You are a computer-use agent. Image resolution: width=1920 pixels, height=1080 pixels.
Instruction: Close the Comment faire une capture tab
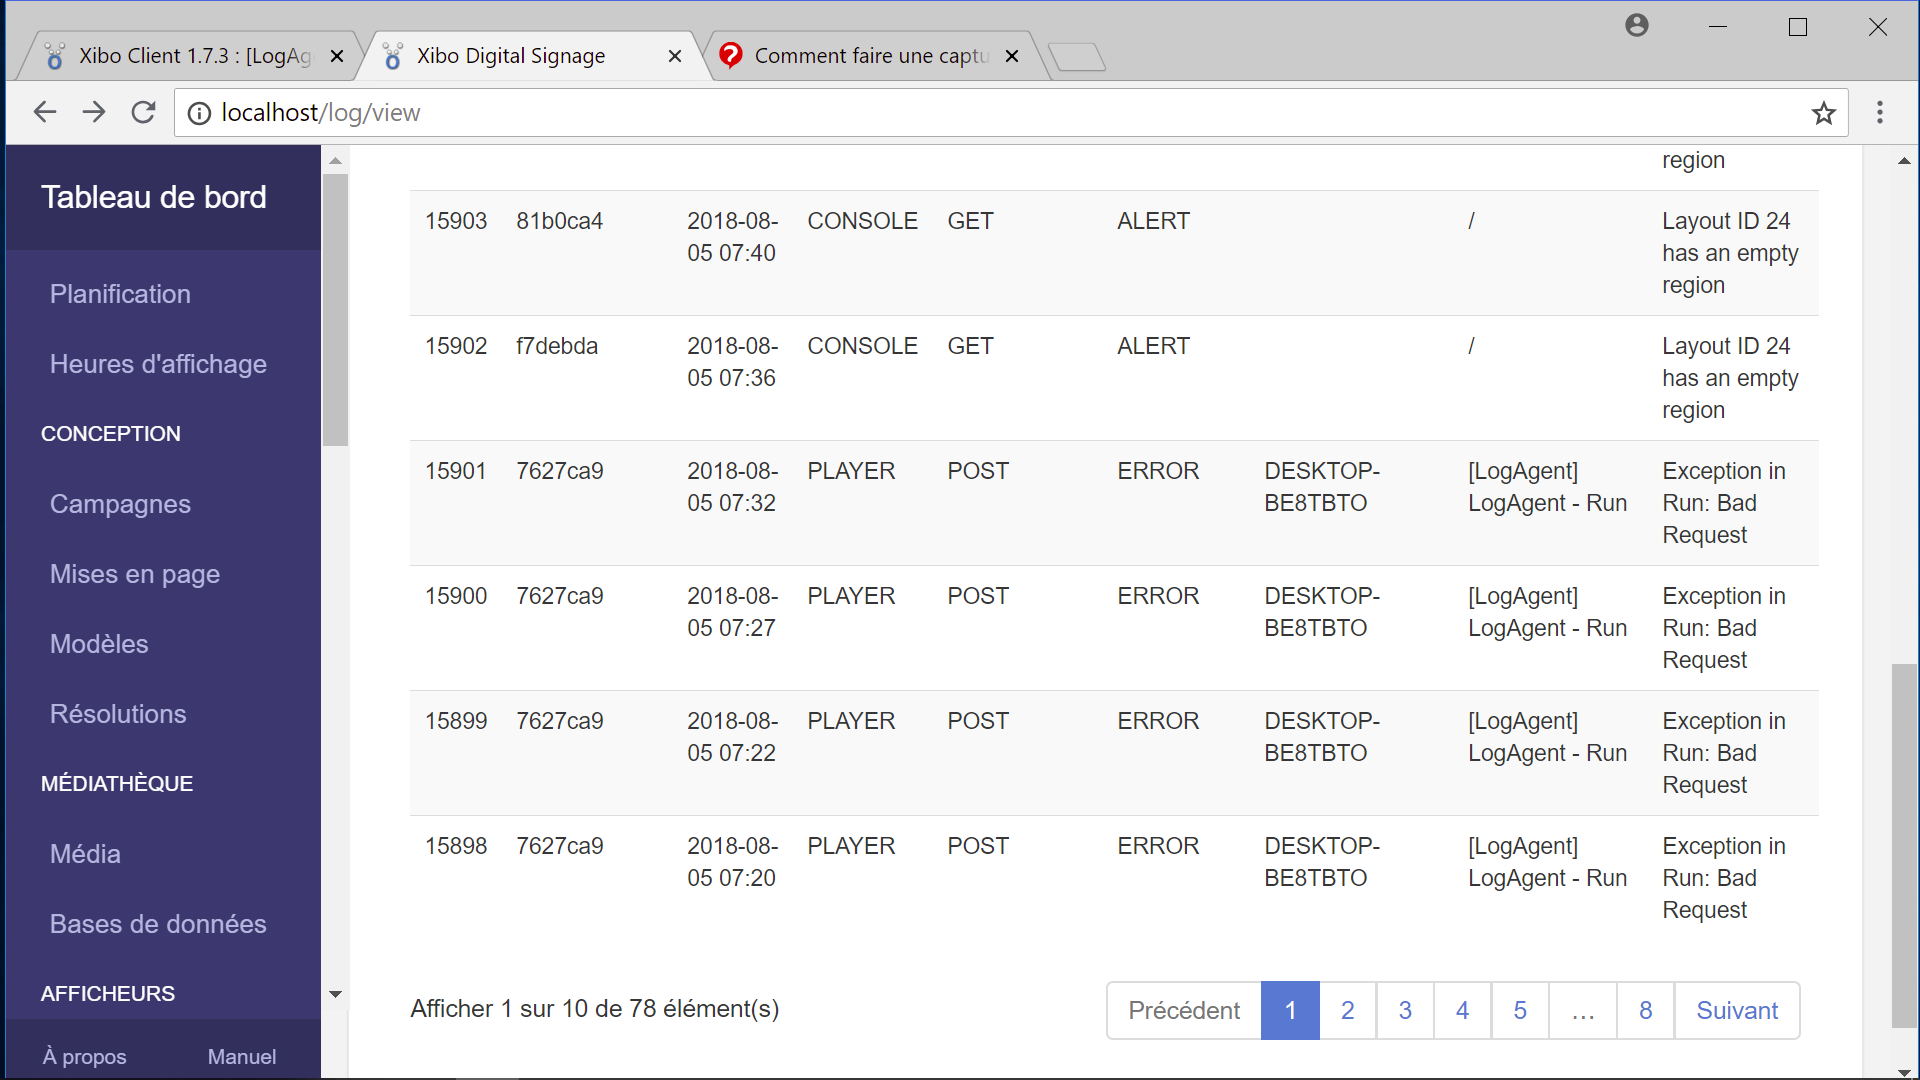[1012, 56]
